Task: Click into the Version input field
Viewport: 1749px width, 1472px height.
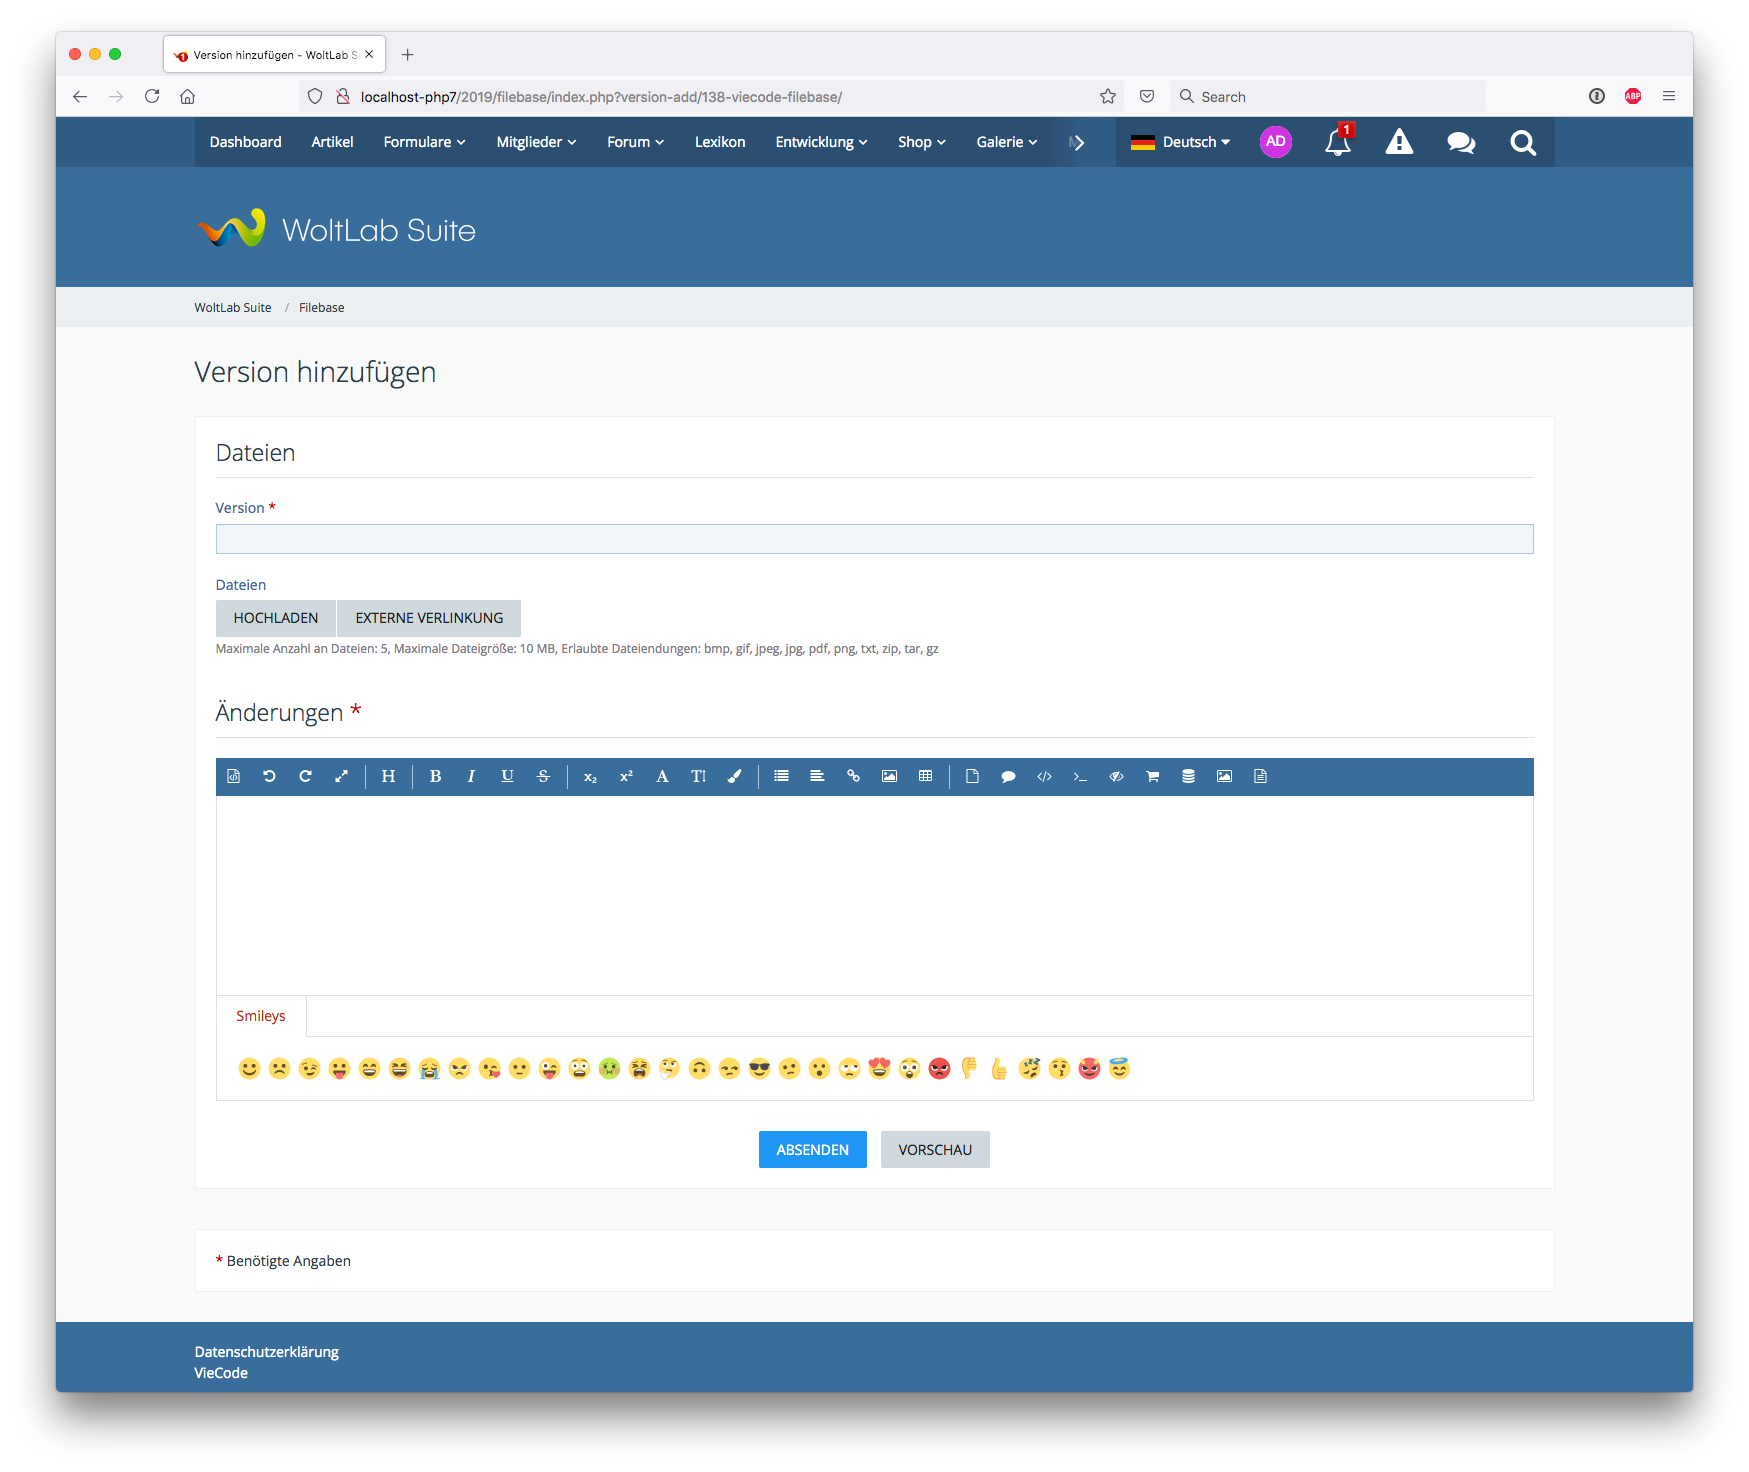Action: (874, 539)
